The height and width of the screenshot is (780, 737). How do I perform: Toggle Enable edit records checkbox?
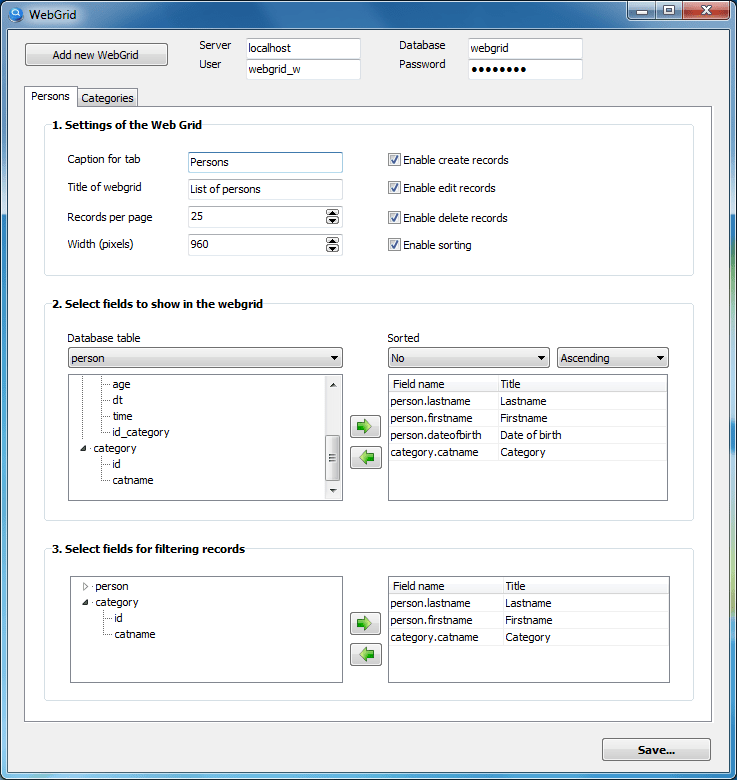point(394,188)
